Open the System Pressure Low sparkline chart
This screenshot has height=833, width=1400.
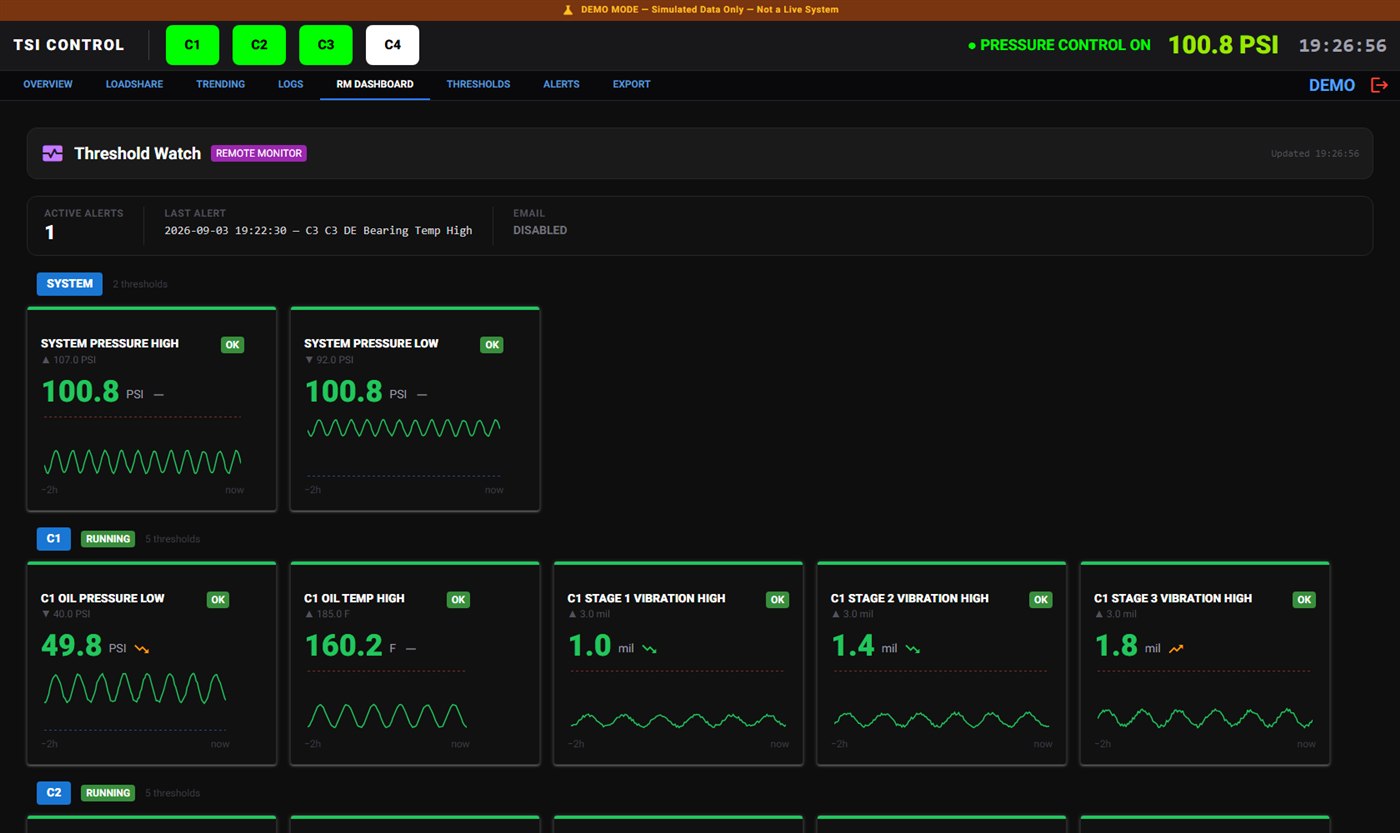pyautogui.click(x=405, y=447)
